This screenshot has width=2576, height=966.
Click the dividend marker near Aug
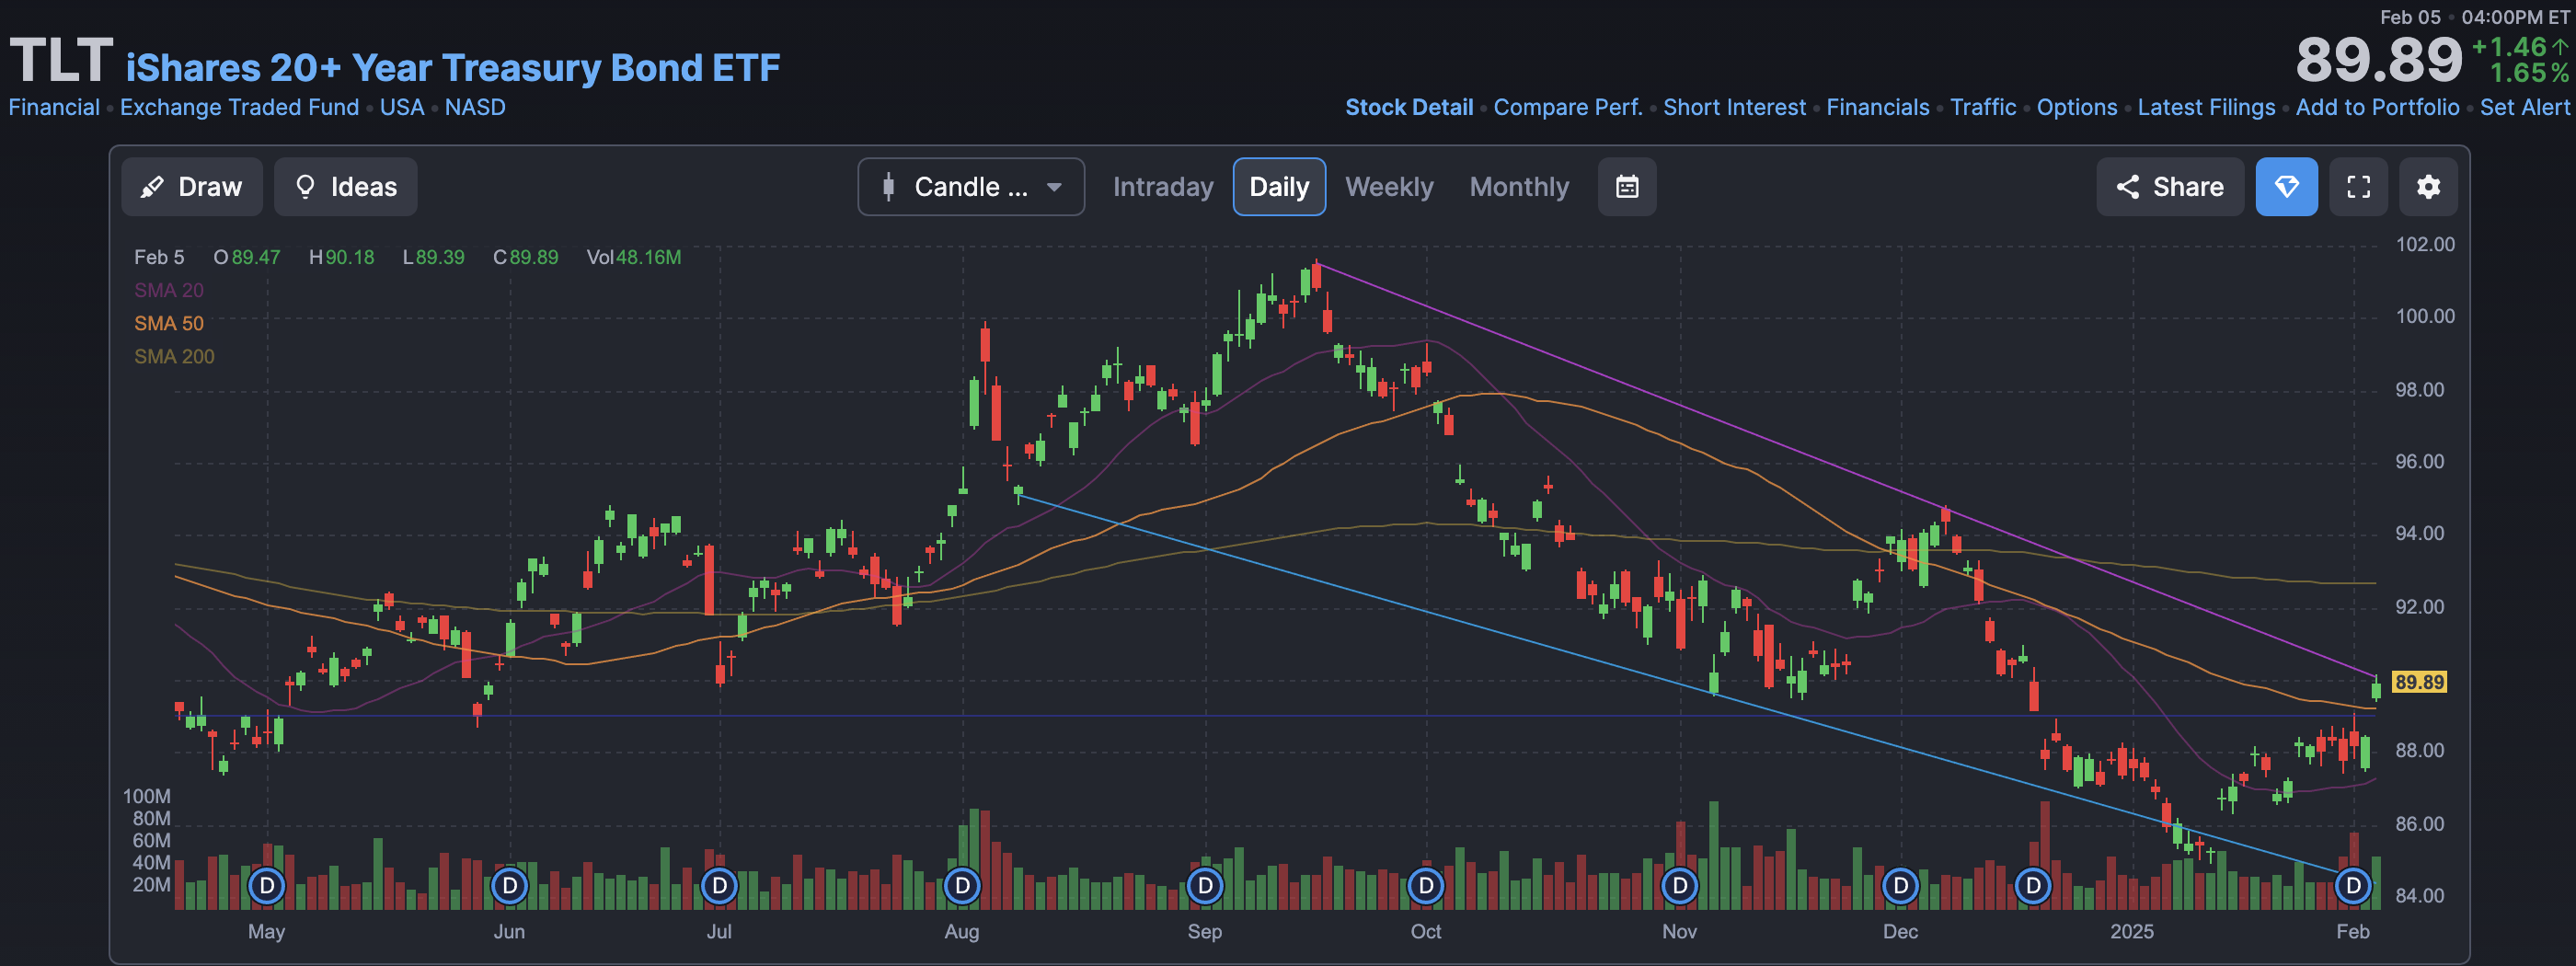pos(962,885)
